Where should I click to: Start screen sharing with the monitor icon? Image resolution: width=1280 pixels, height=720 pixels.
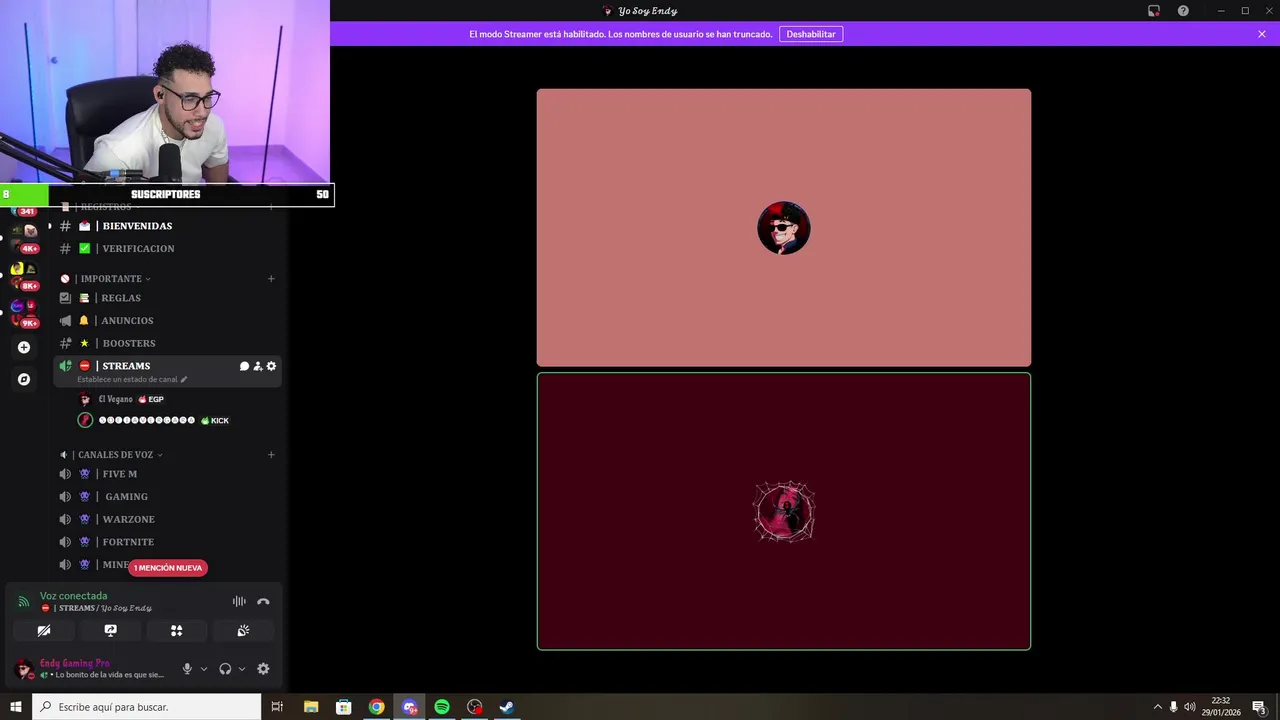coord(110,631)
